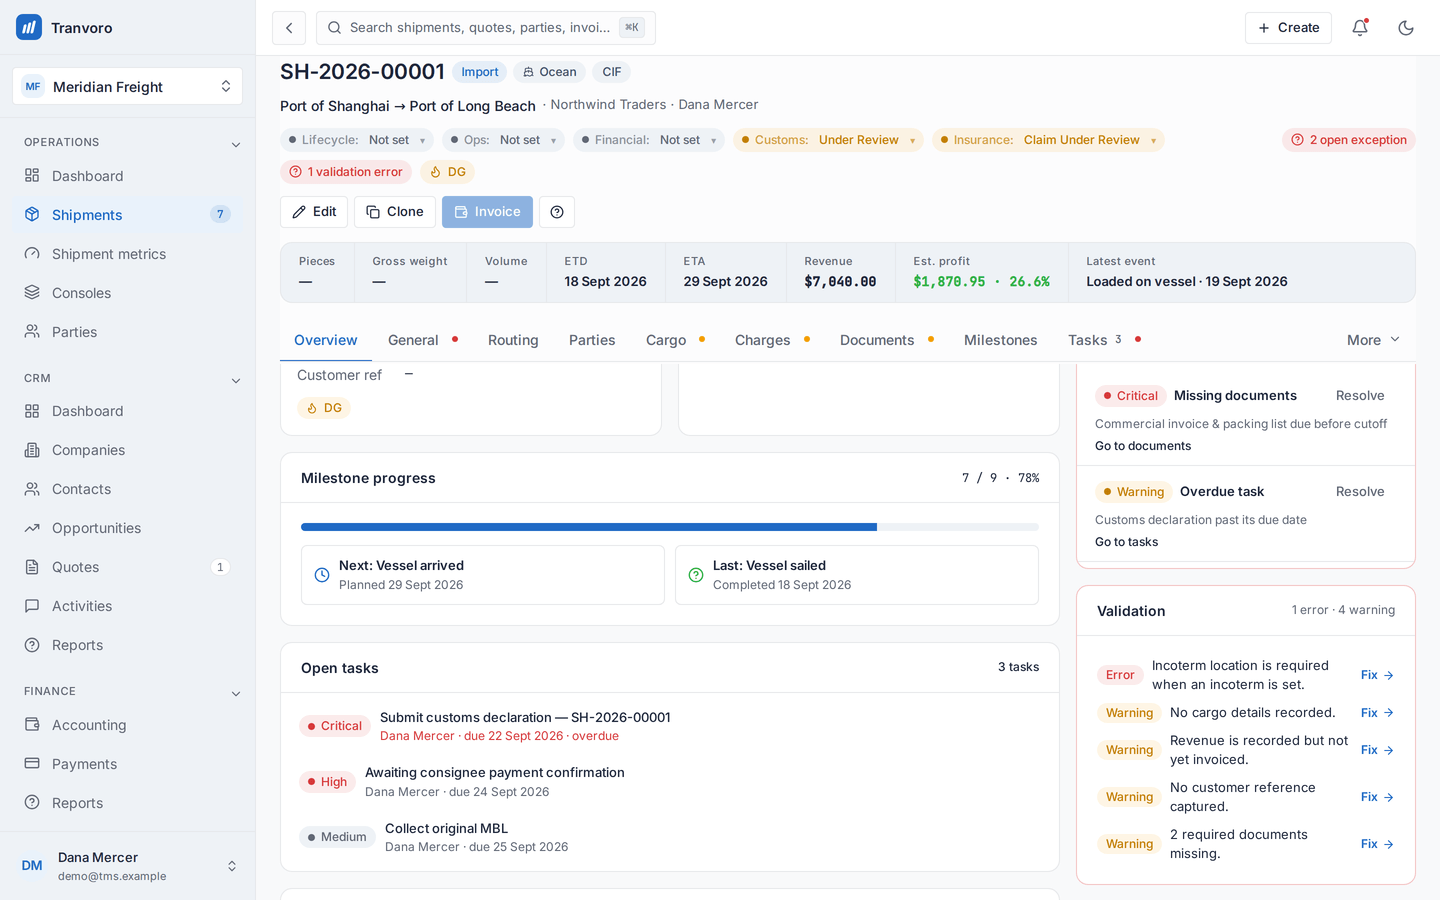The width and height of the screenshot is (1440, 900).
Task: Open Operations Dashboard in sidebar
Action: click(x=128, y=176)
